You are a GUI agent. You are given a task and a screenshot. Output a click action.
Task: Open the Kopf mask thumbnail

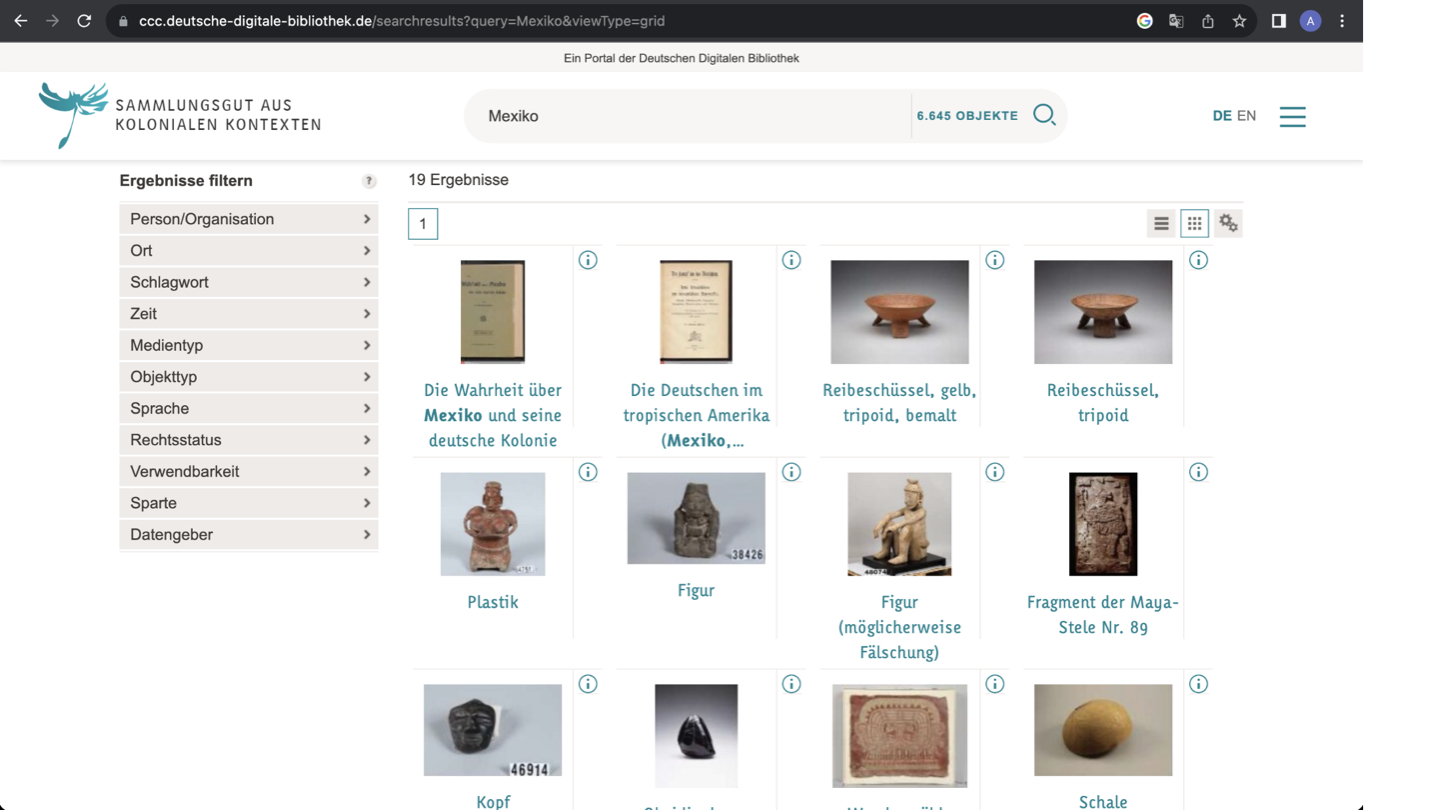492,730
